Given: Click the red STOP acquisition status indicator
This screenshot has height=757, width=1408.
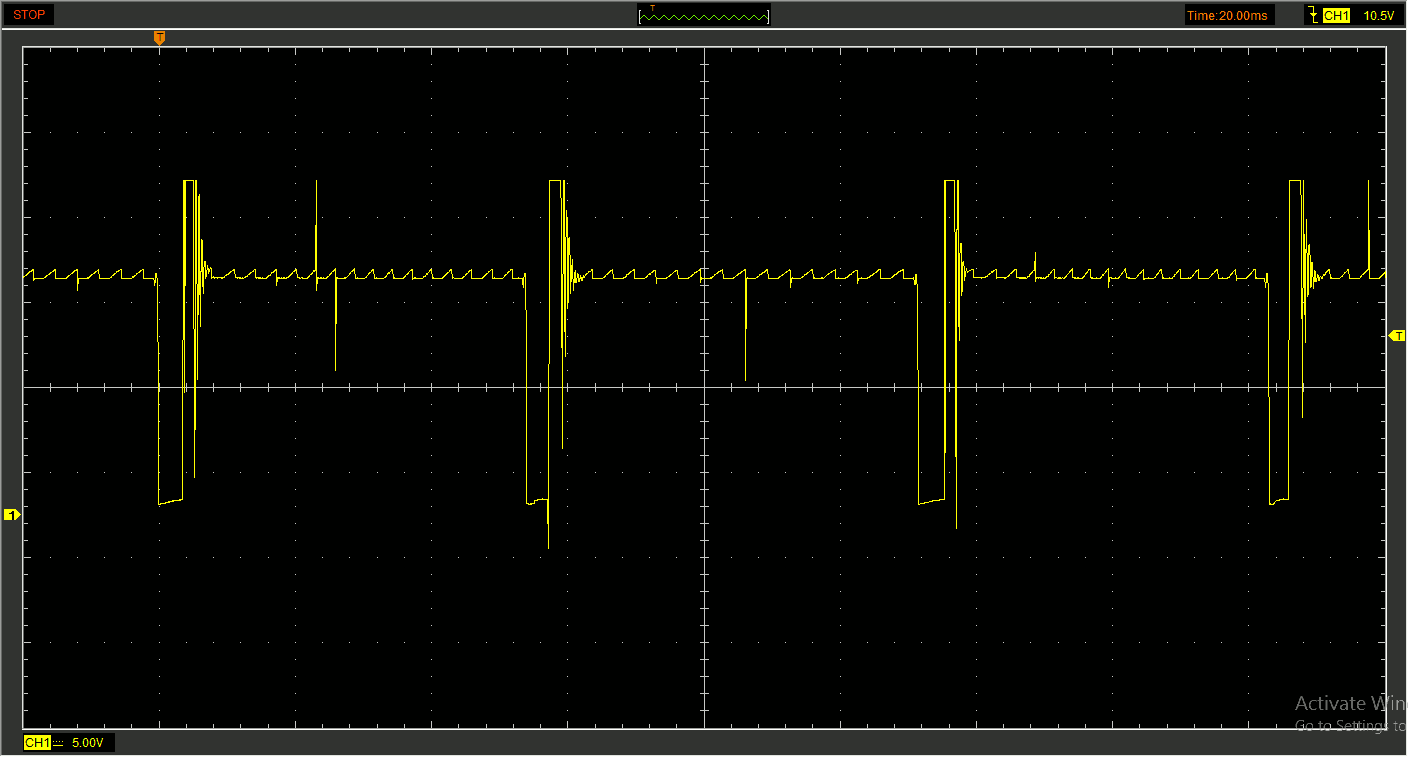Looking at the screenshot, I should 28,15.
